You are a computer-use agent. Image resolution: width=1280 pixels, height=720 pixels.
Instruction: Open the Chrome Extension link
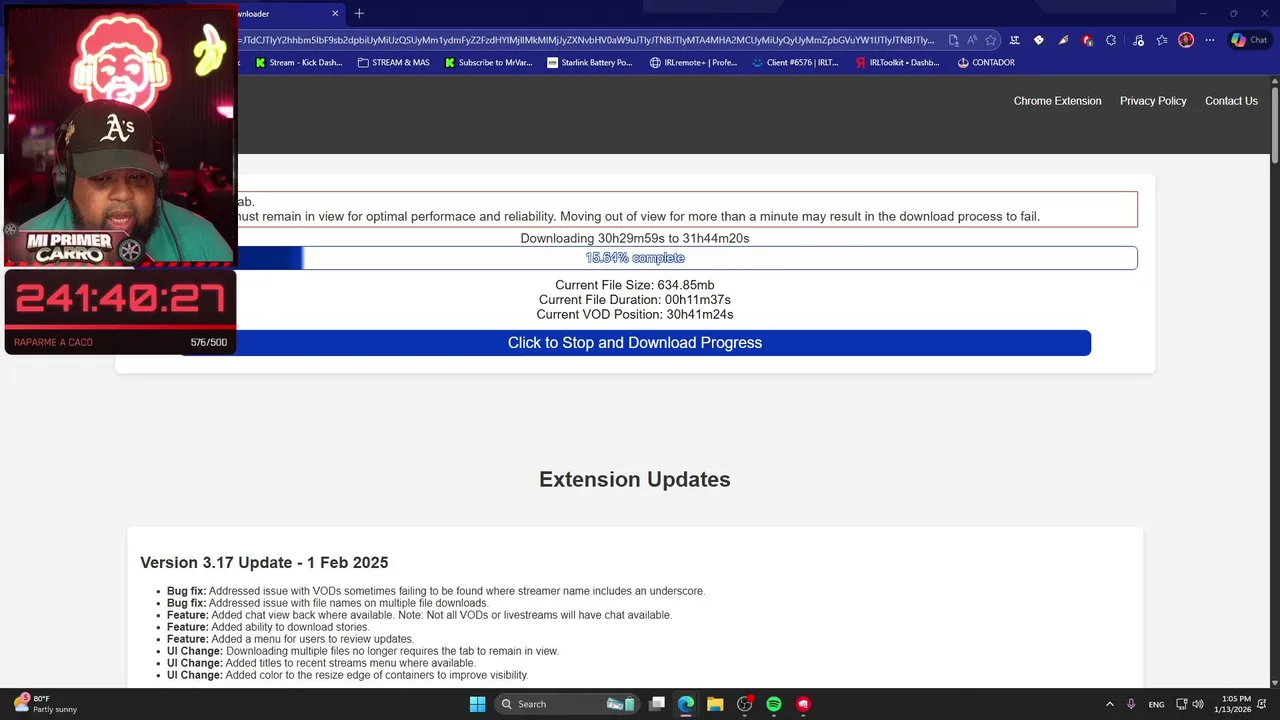coord(1057,101)
